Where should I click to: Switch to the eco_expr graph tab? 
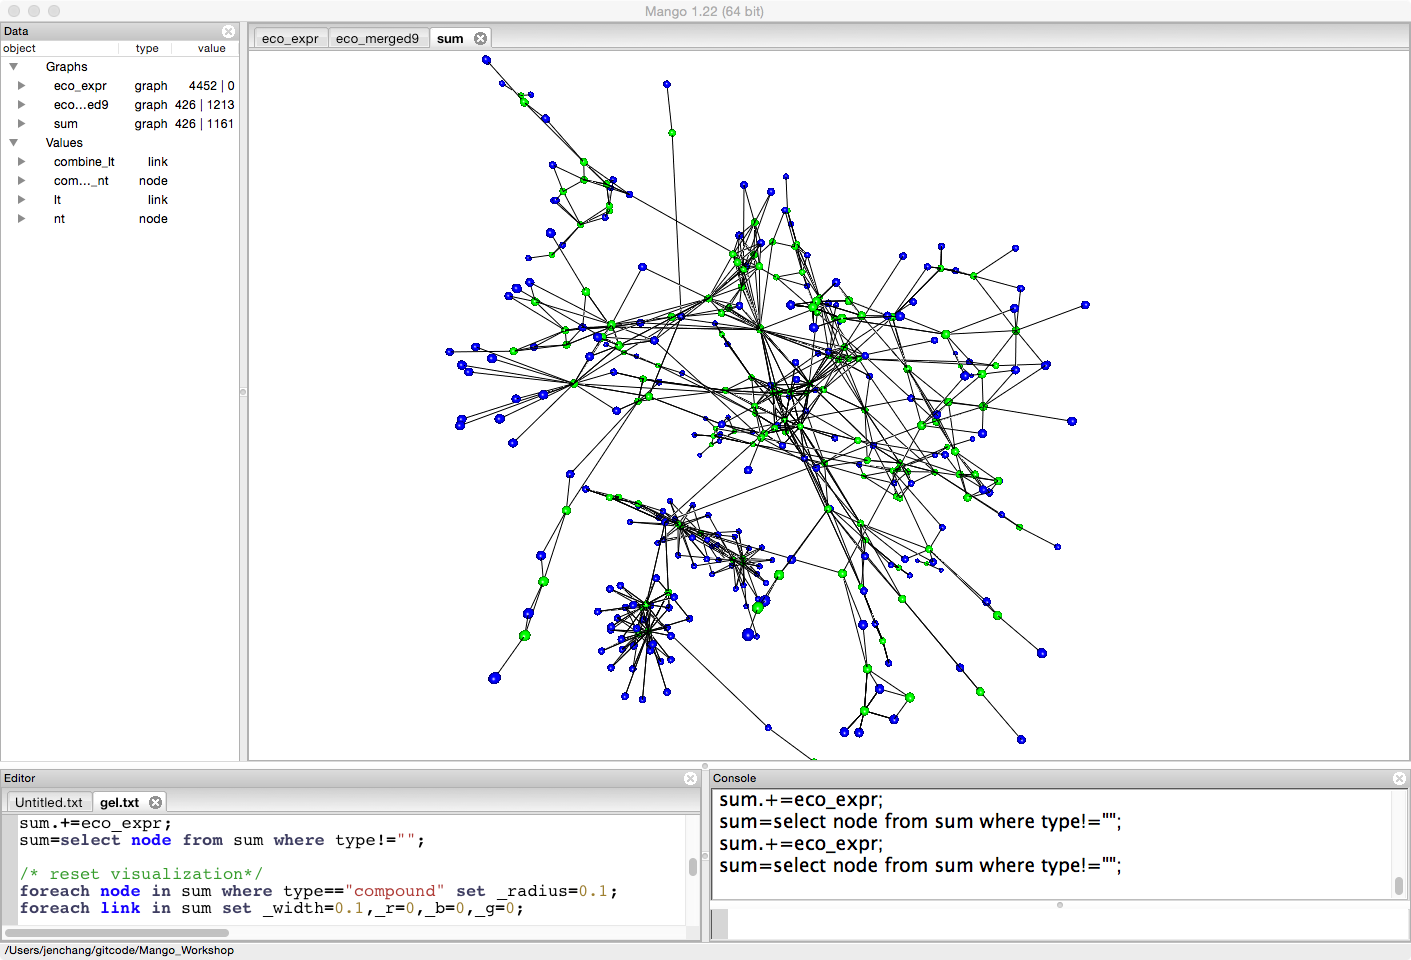click(x=290, y=38)
